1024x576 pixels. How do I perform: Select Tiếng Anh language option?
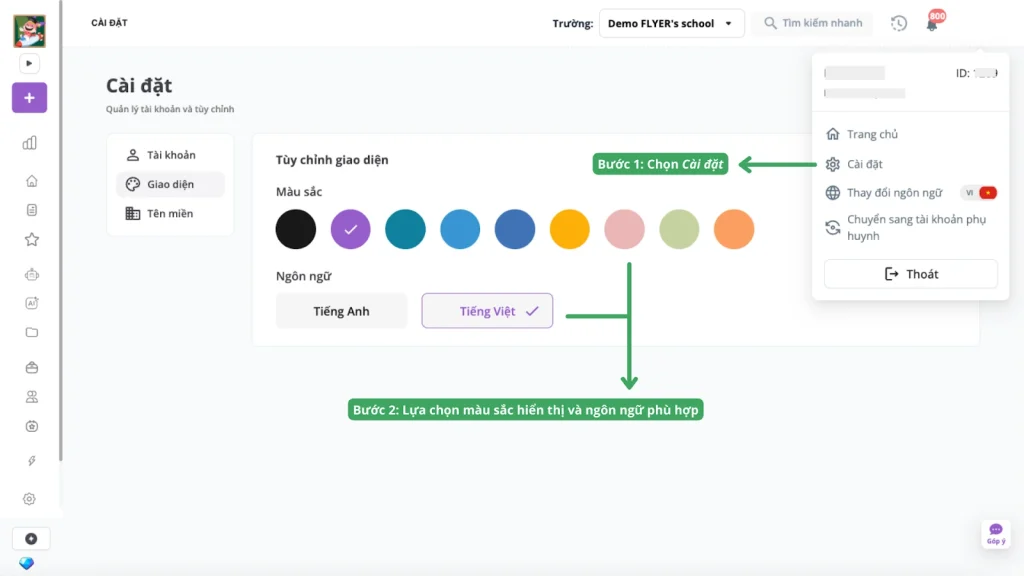pos(341,311)
